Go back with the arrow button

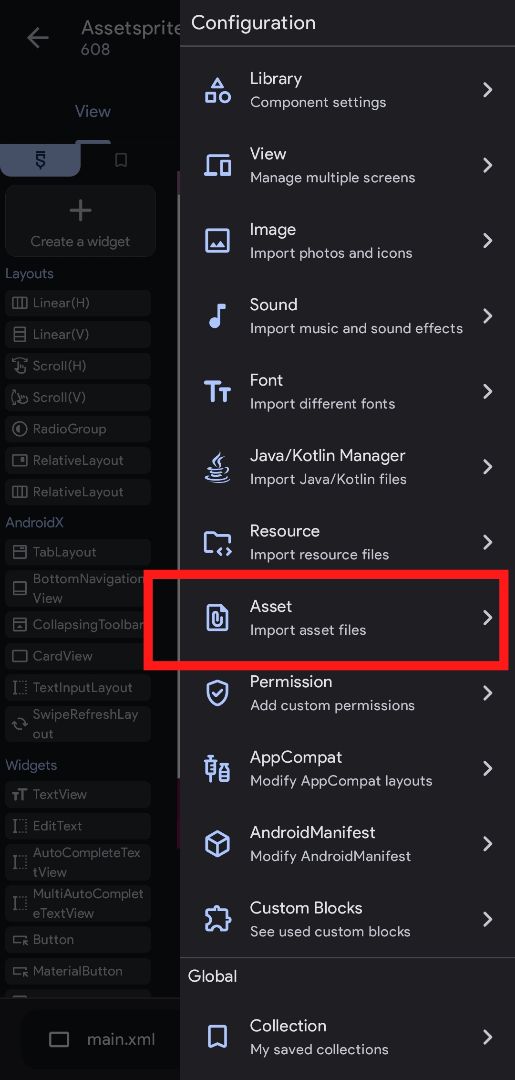(x=37, y=38)
